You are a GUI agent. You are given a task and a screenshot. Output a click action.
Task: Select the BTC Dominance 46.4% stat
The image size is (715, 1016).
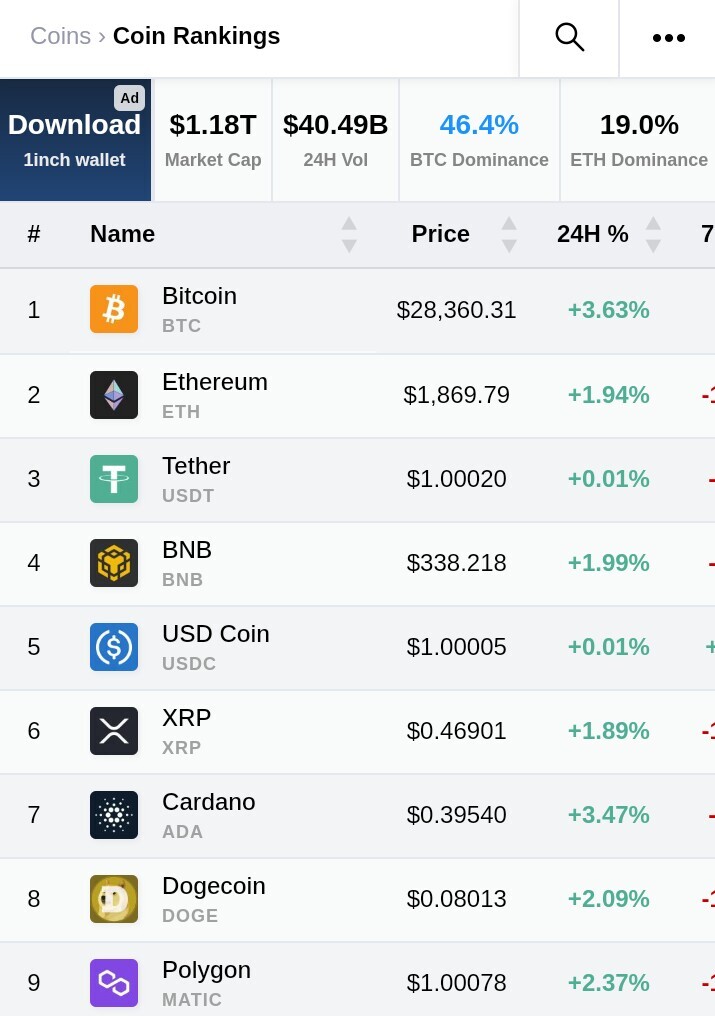tap(479, 140)
